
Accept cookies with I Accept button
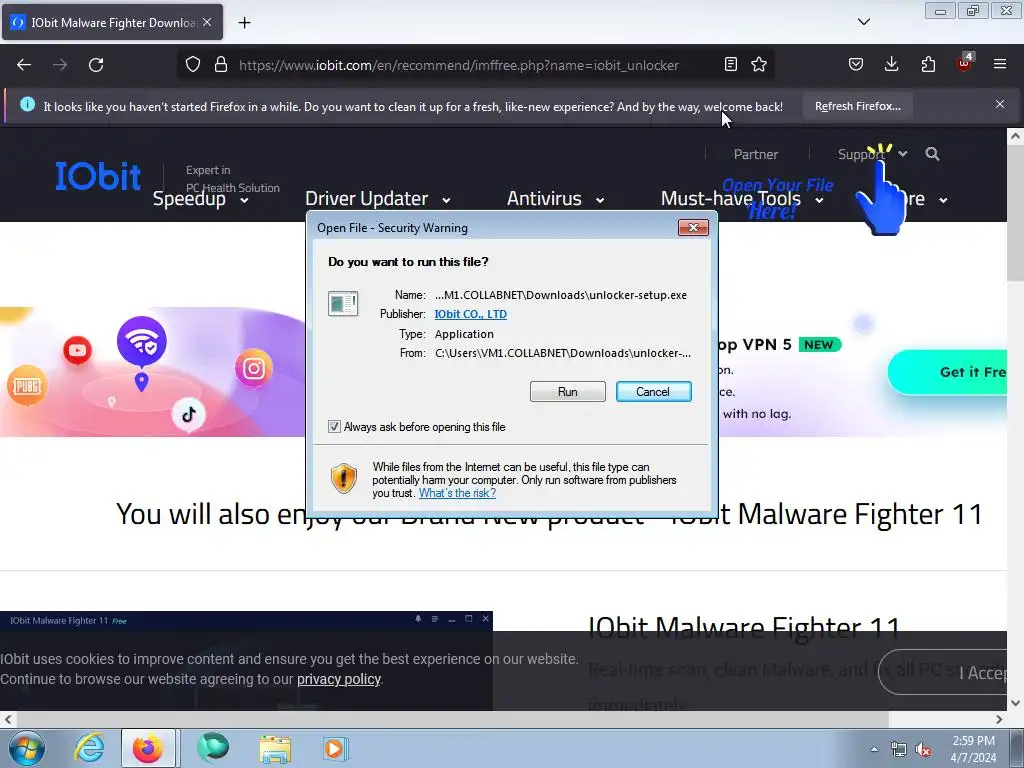pos(944,672)
